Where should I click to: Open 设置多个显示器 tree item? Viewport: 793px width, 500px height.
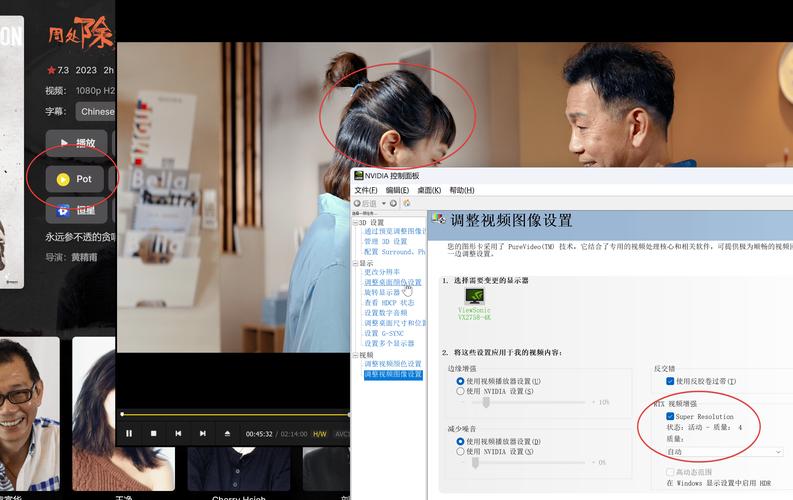tap(389, 343)
